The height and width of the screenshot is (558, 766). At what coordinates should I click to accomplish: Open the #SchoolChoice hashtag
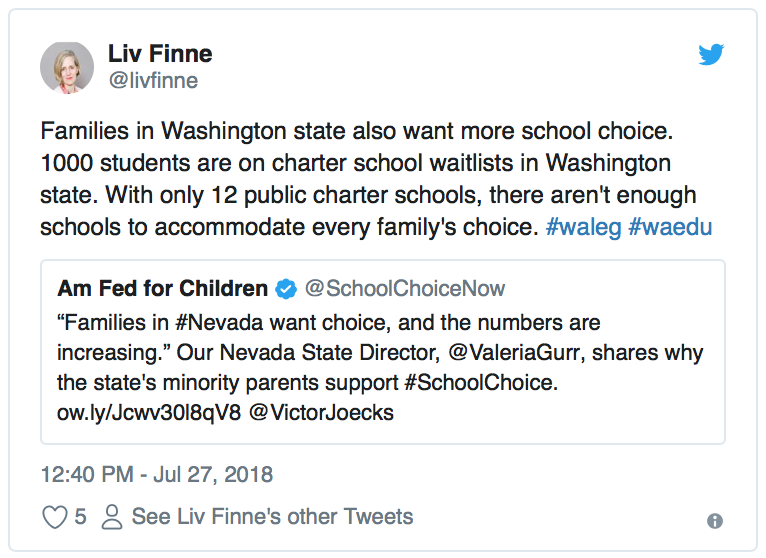point(481,383)
